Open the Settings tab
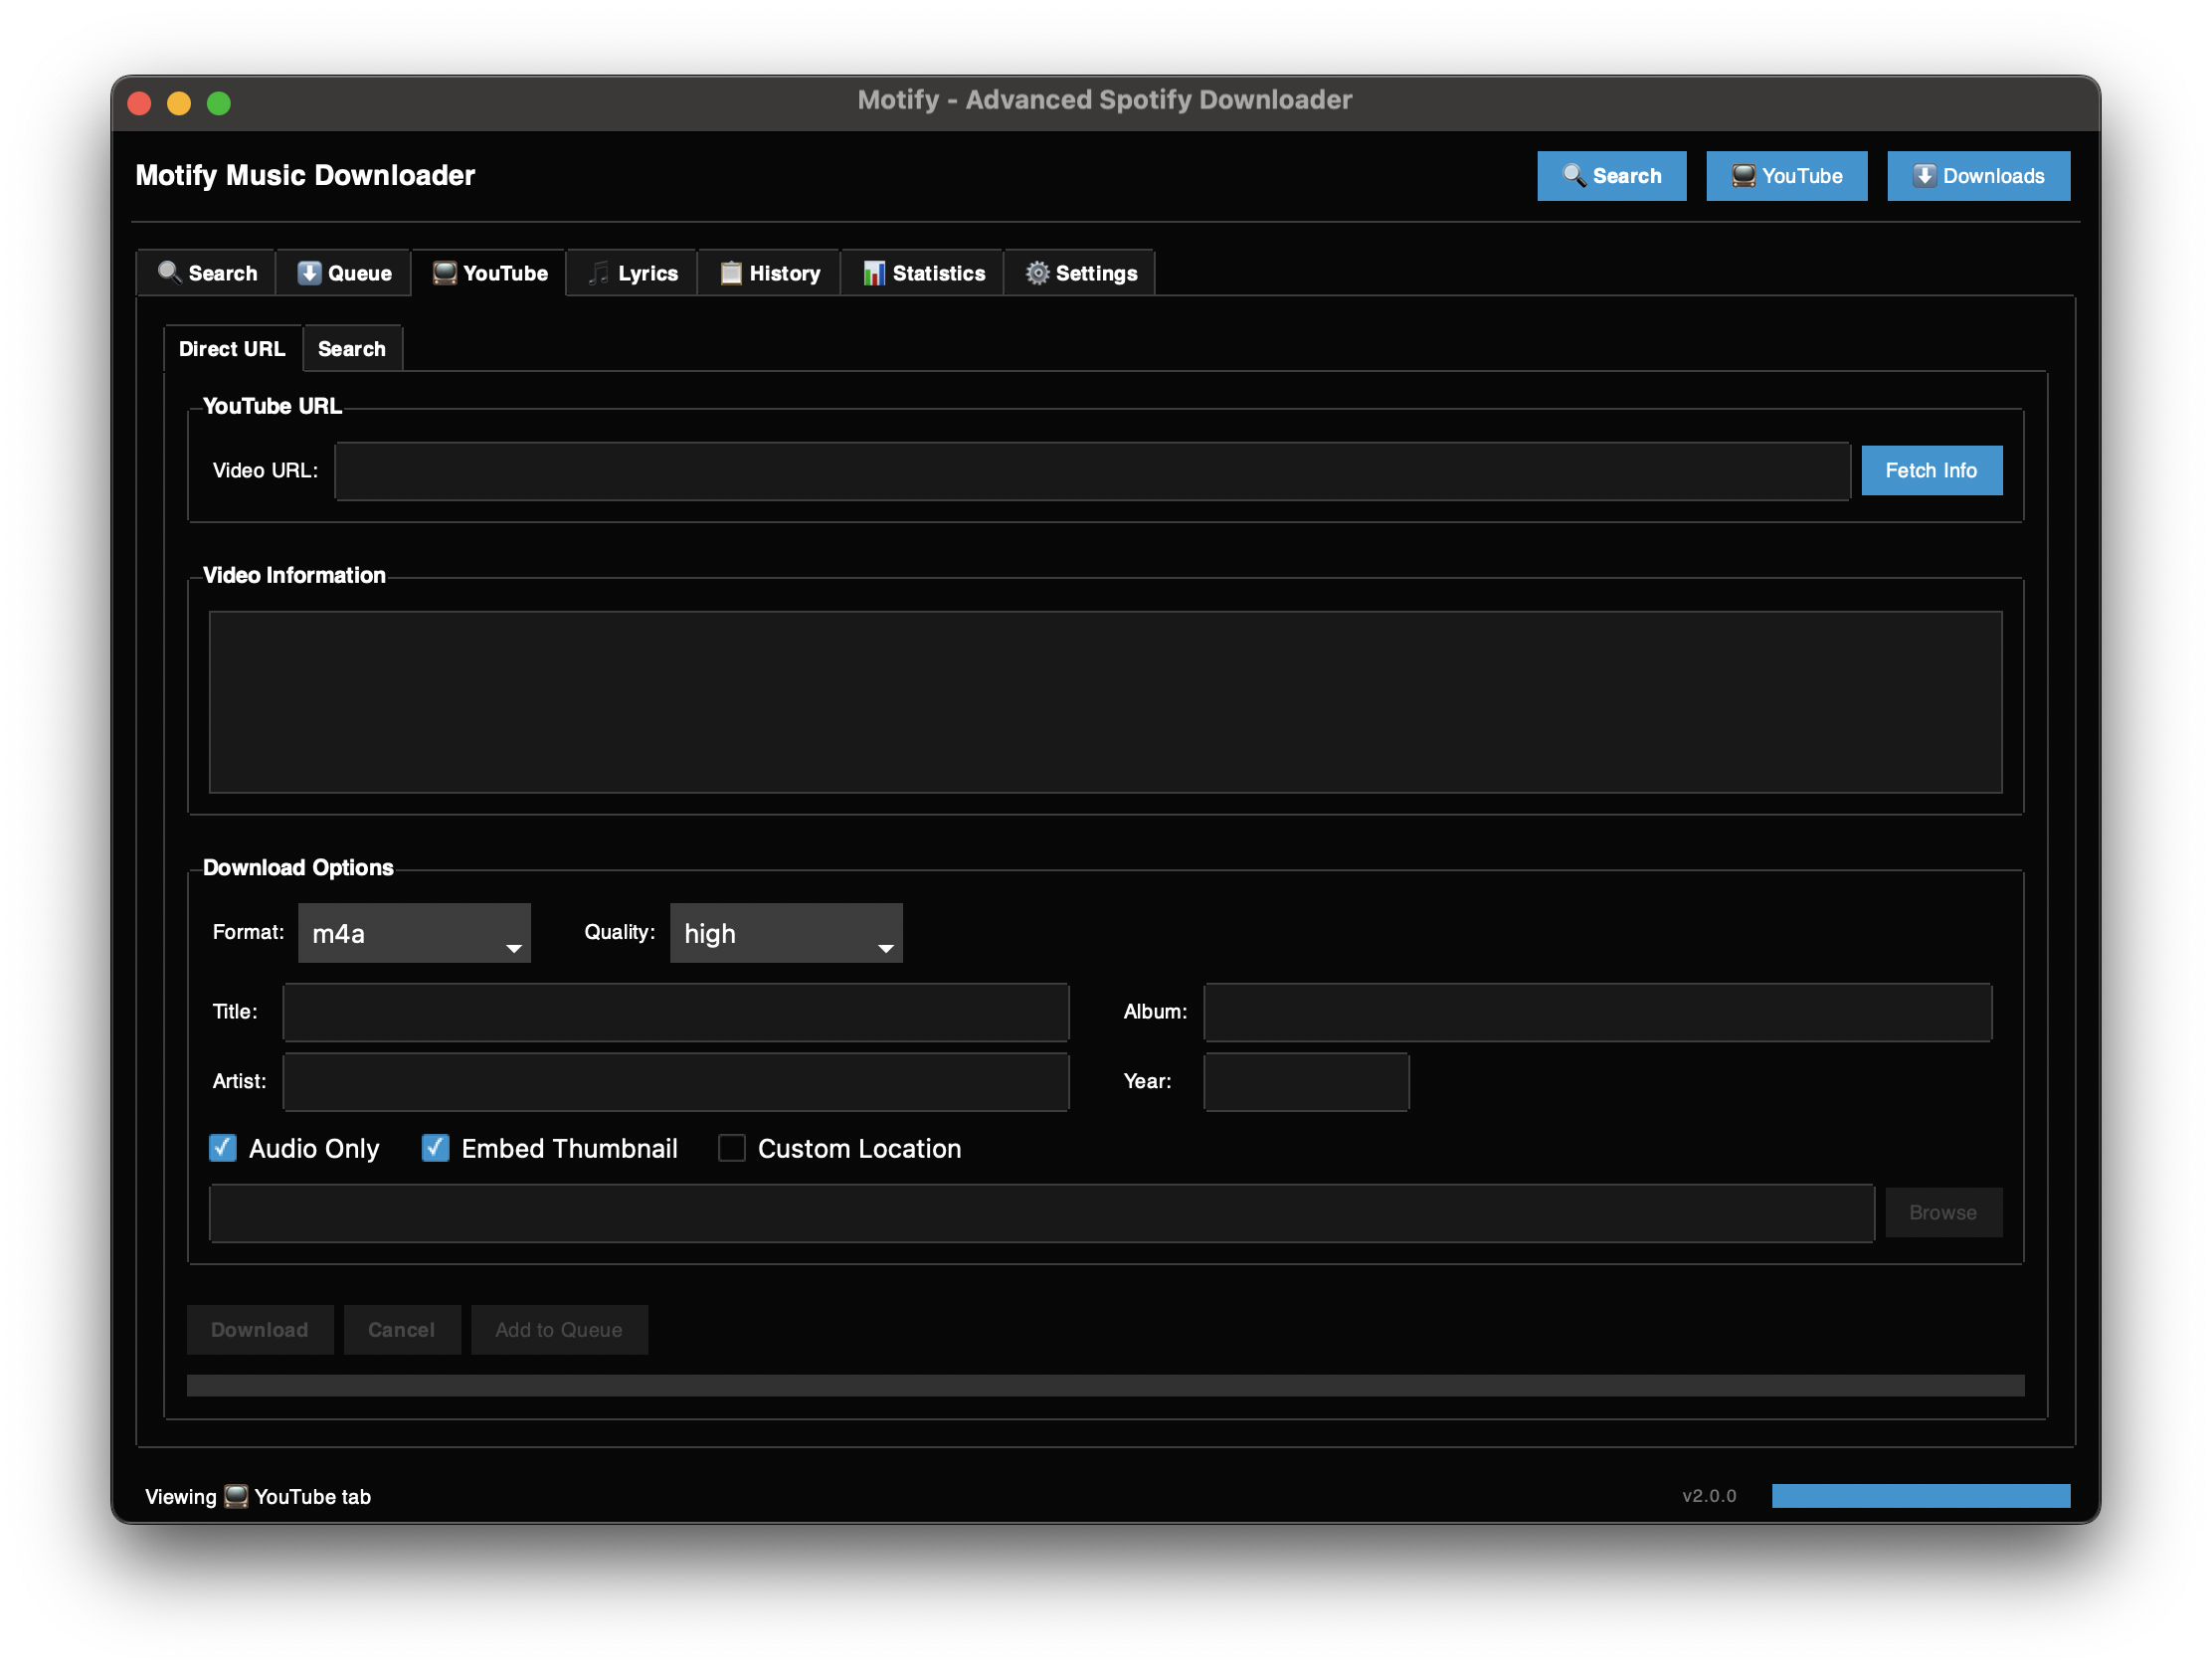The width and height of the screenshot is (2212, 1671). click(1080, 273)
